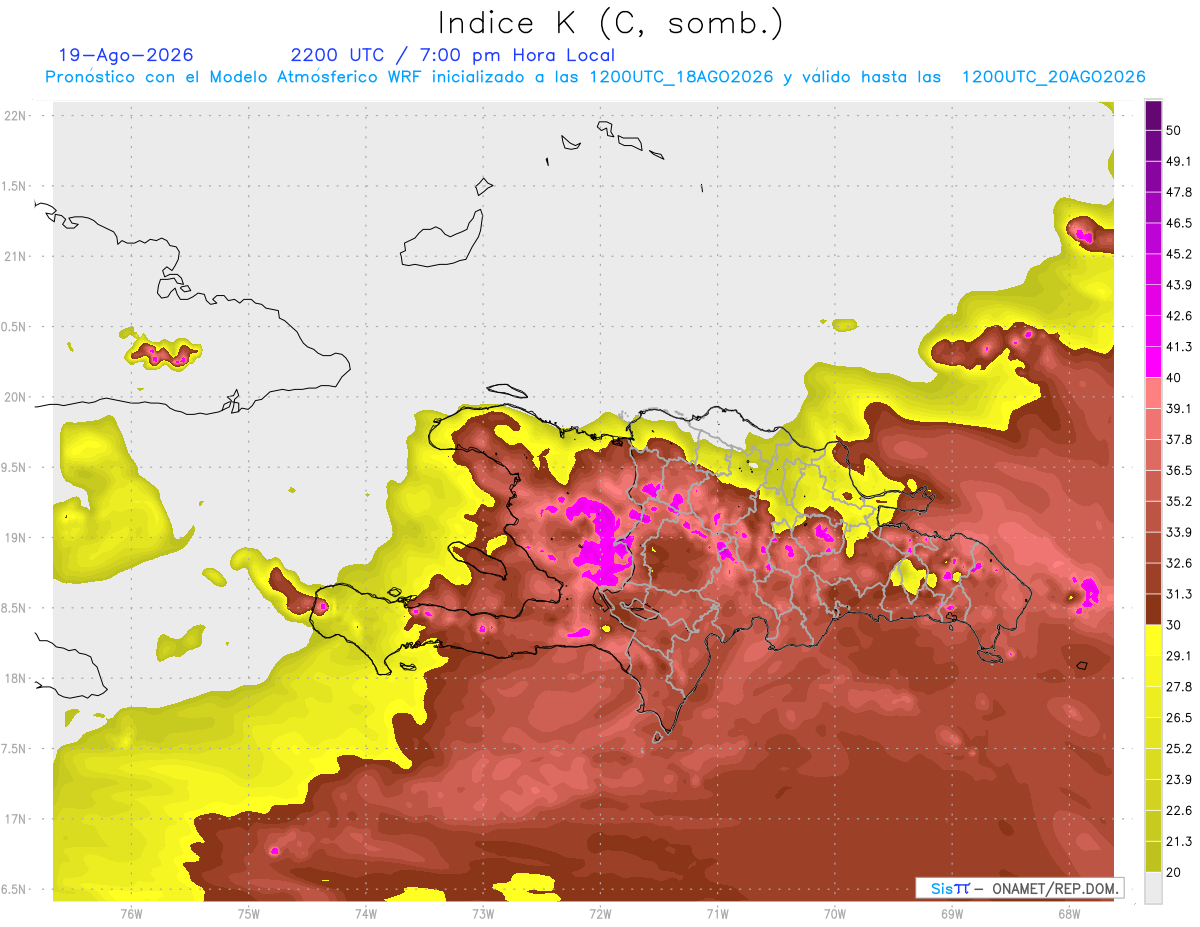Image resolution: width=1200 pixels, height=927 pixels.
Task: Click the "71W" longitude axis label
Action: click(x=717, y=913)
